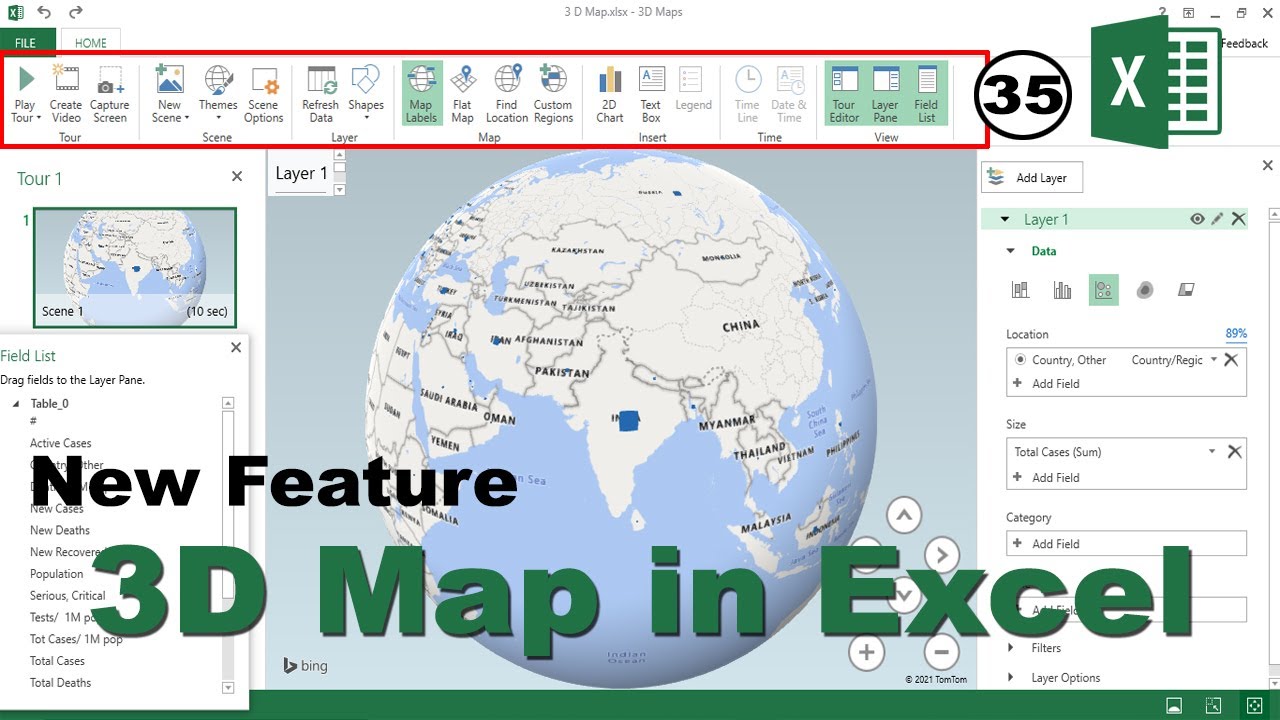Click the Add Layer button
Image resolution: width=1280 pixels, height=720 pixels.
(x=1031, y=177)
